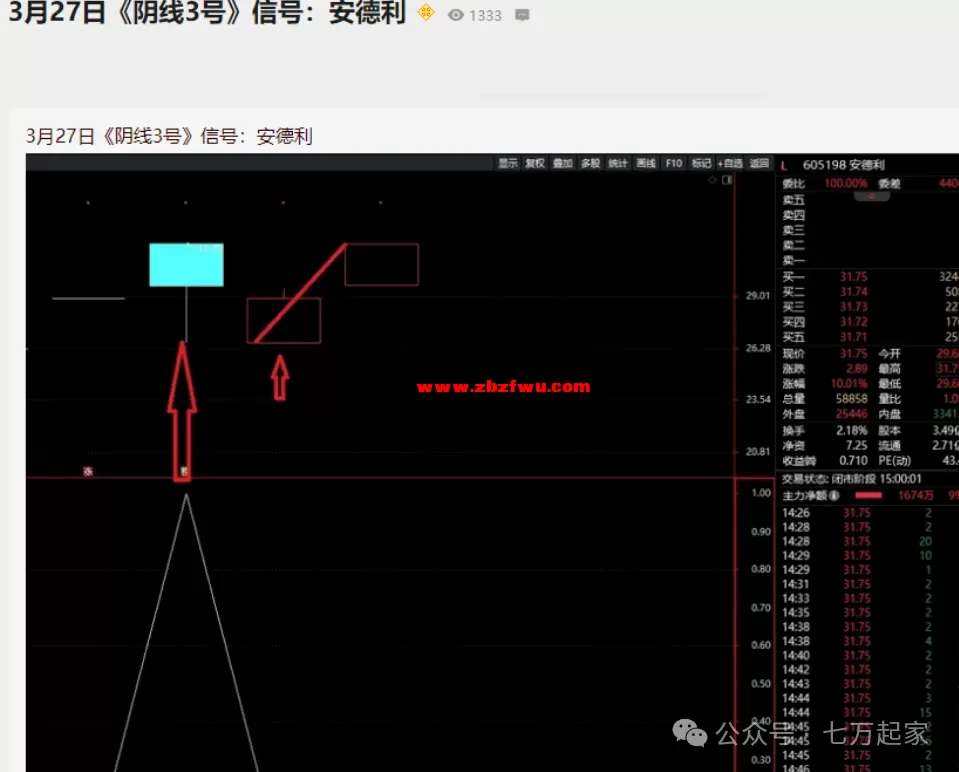Click the 26.28 price axis label
Screen dimensions: 959x772
pyautogui.click(x=758, y=348)
